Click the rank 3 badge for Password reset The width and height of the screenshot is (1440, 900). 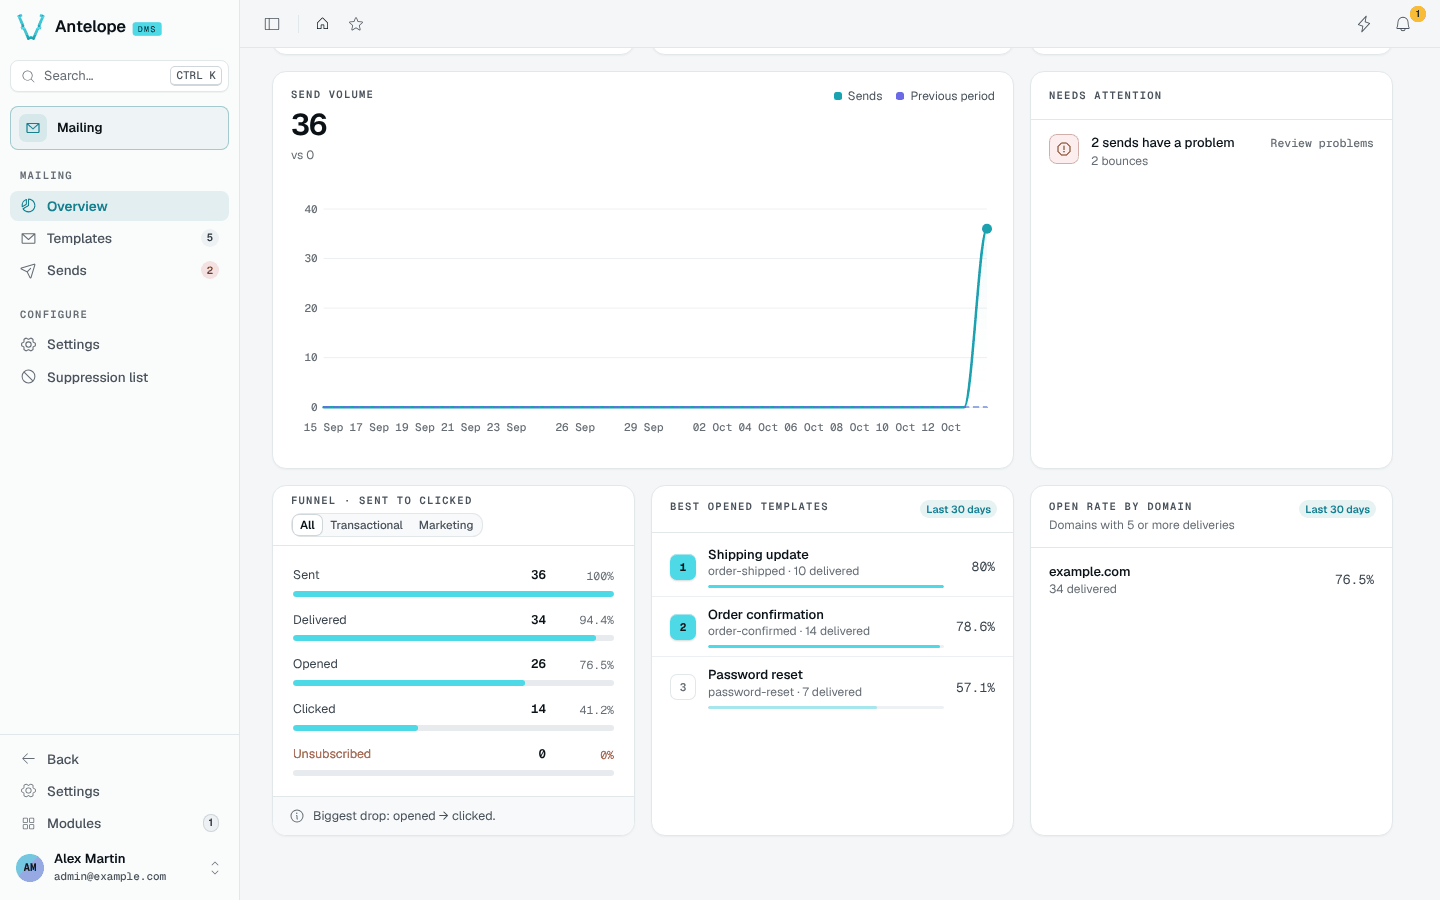pos(683,687)
